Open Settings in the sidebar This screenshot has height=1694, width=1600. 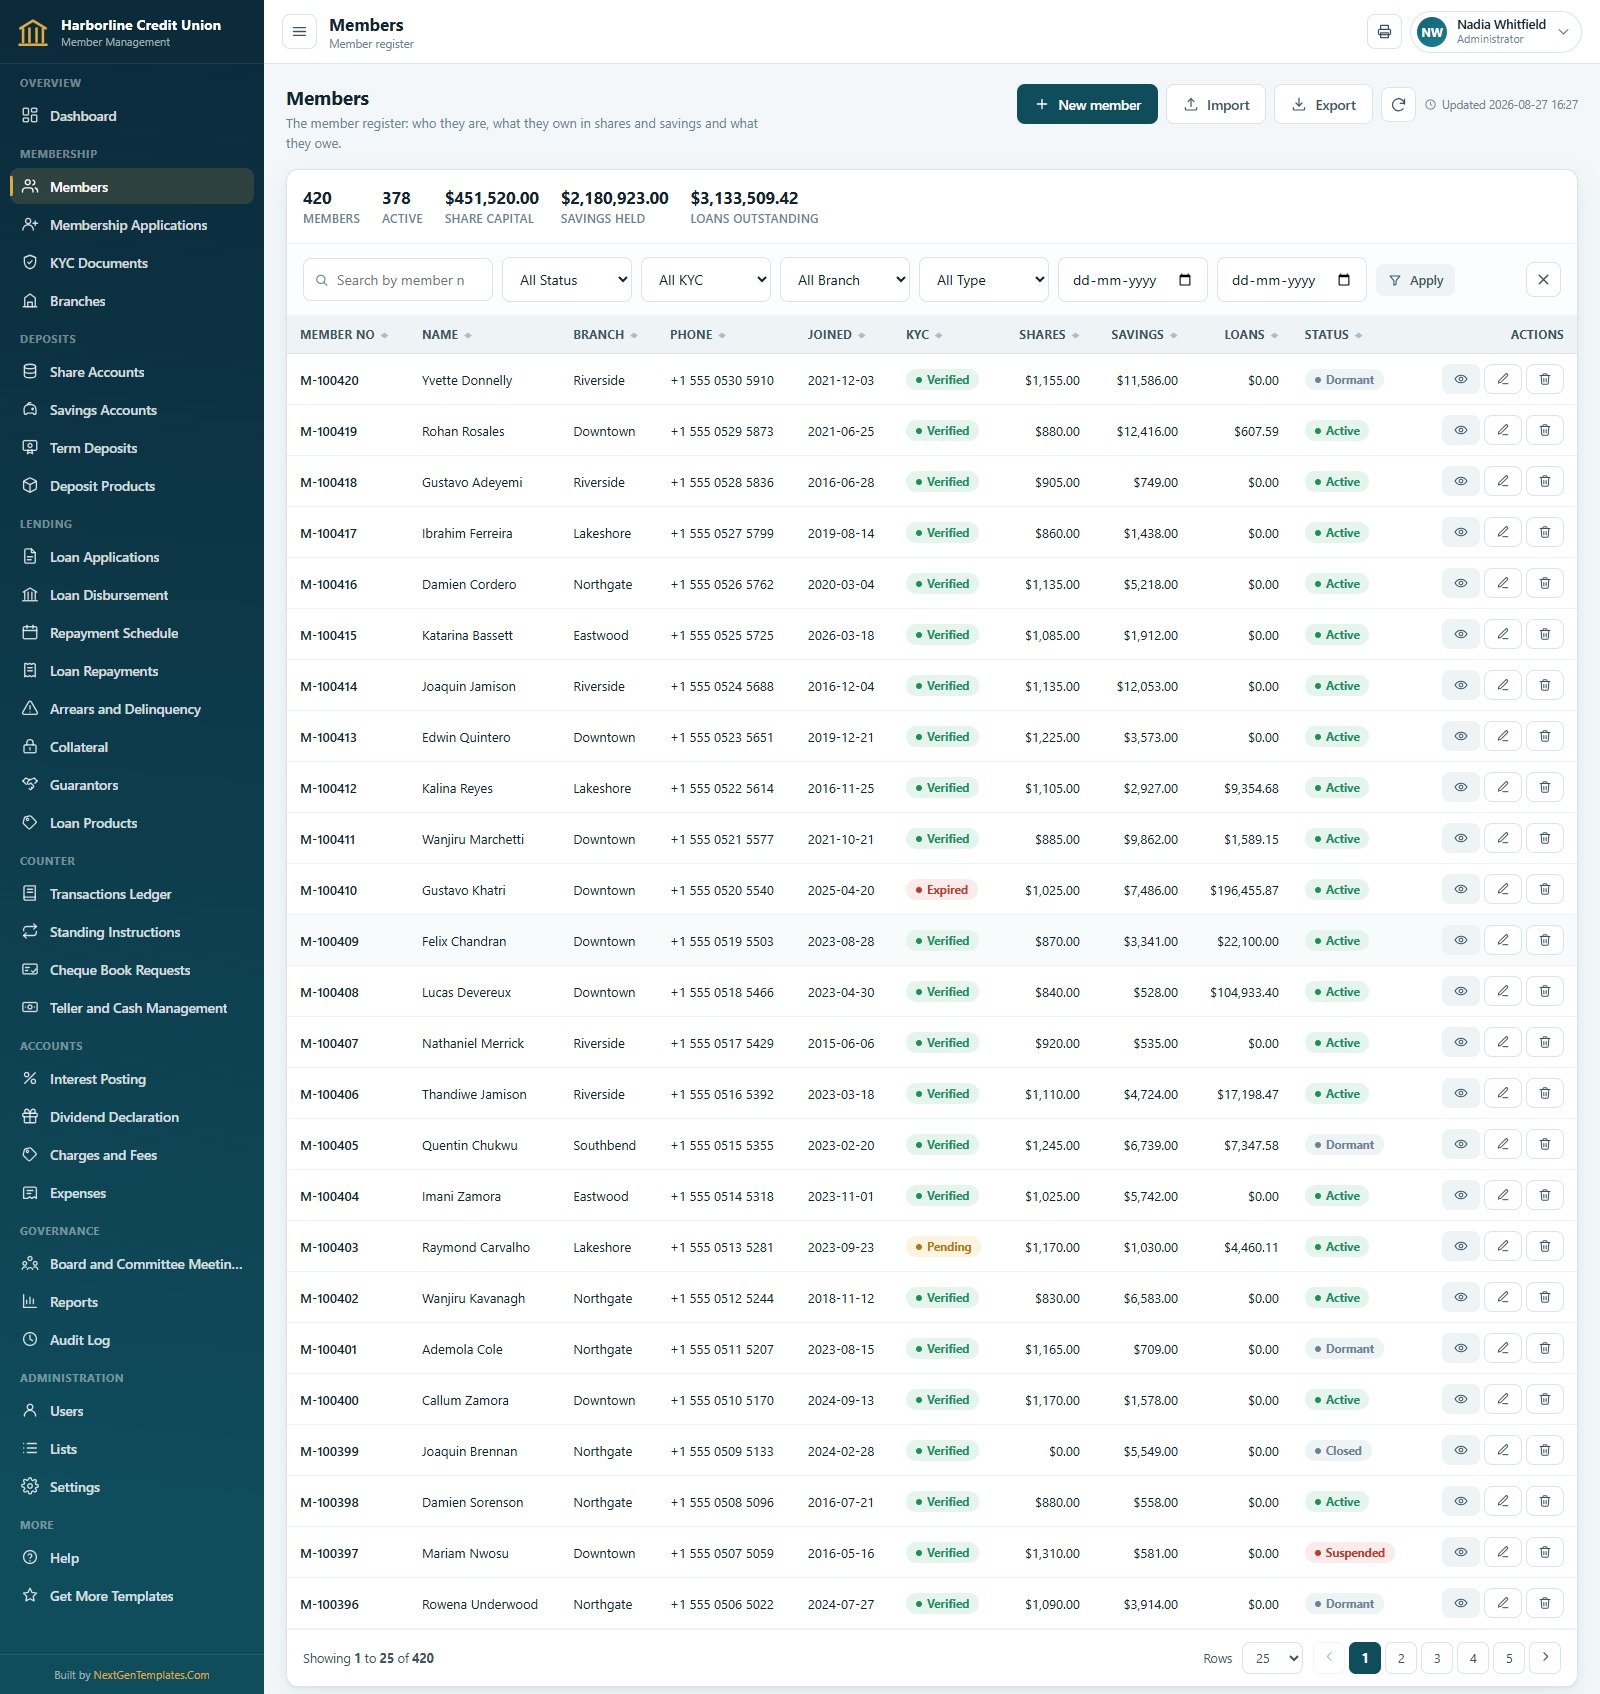pyautogui.click(x=132, y=1487)
